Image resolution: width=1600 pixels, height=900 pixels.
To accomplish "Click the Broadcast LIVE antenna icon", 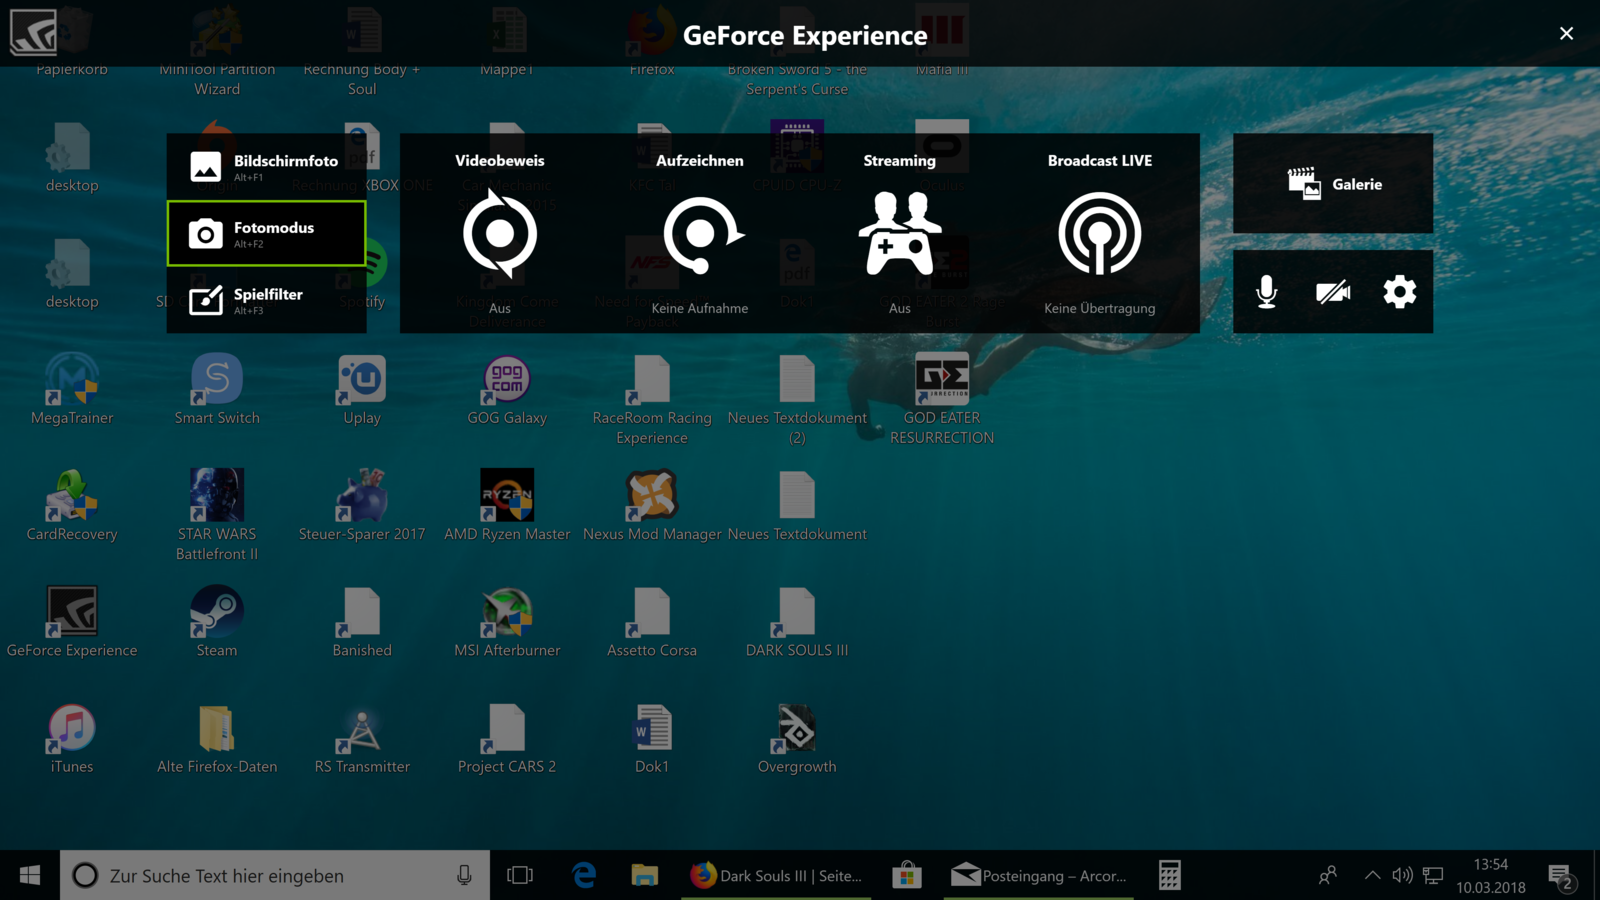I will [x=1100, y=234].
